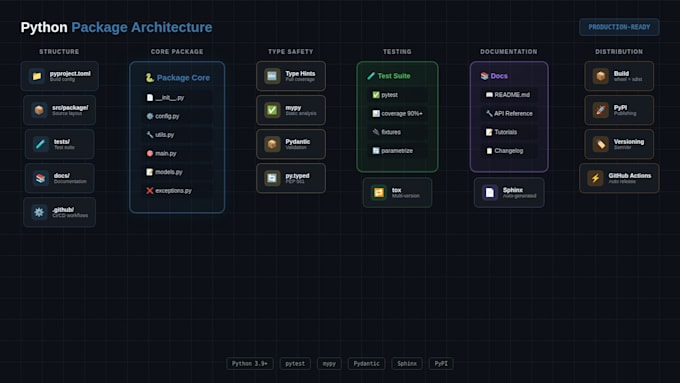This screenshot has width=680, height=383.
Task: Click the DOCUMENTATION column header
Action: [x=509, y=52]
